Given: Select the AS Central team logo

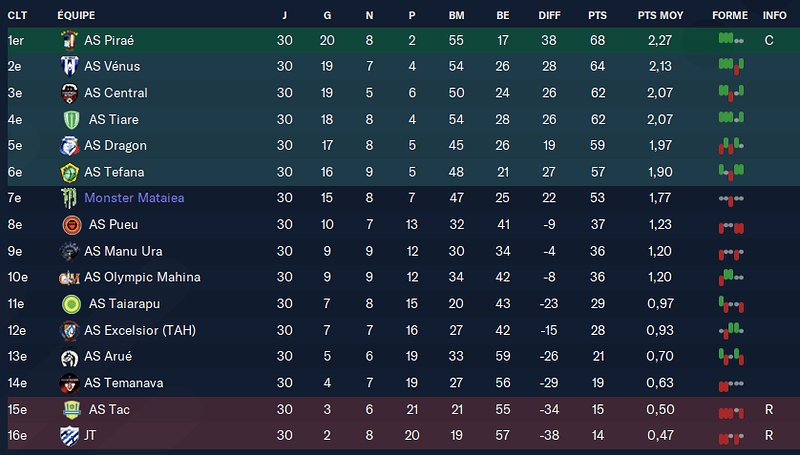Looking at the screenshot, I should (69, 93).
